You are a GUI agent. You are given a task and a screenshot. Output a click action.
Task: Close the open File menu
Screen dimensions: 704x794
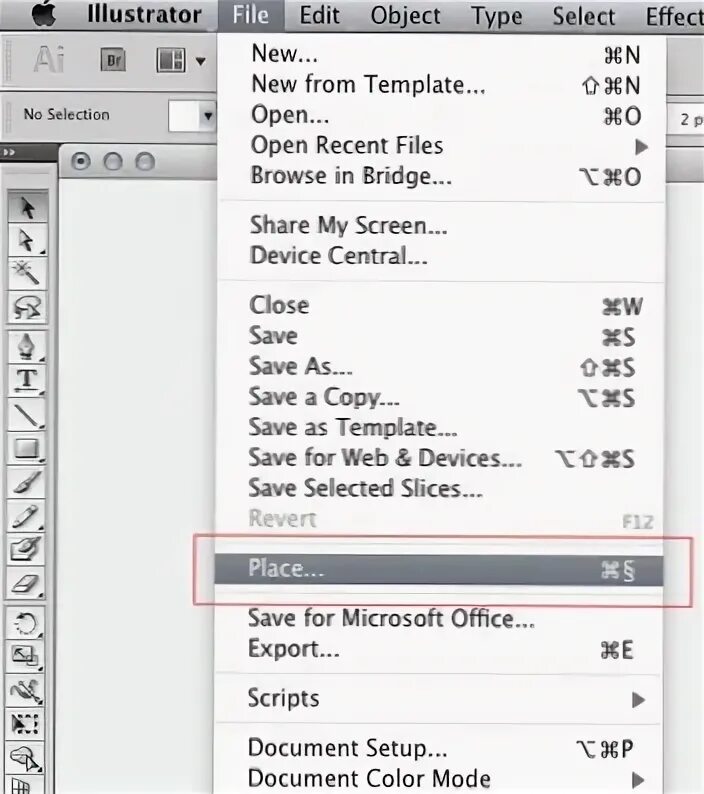250,14
